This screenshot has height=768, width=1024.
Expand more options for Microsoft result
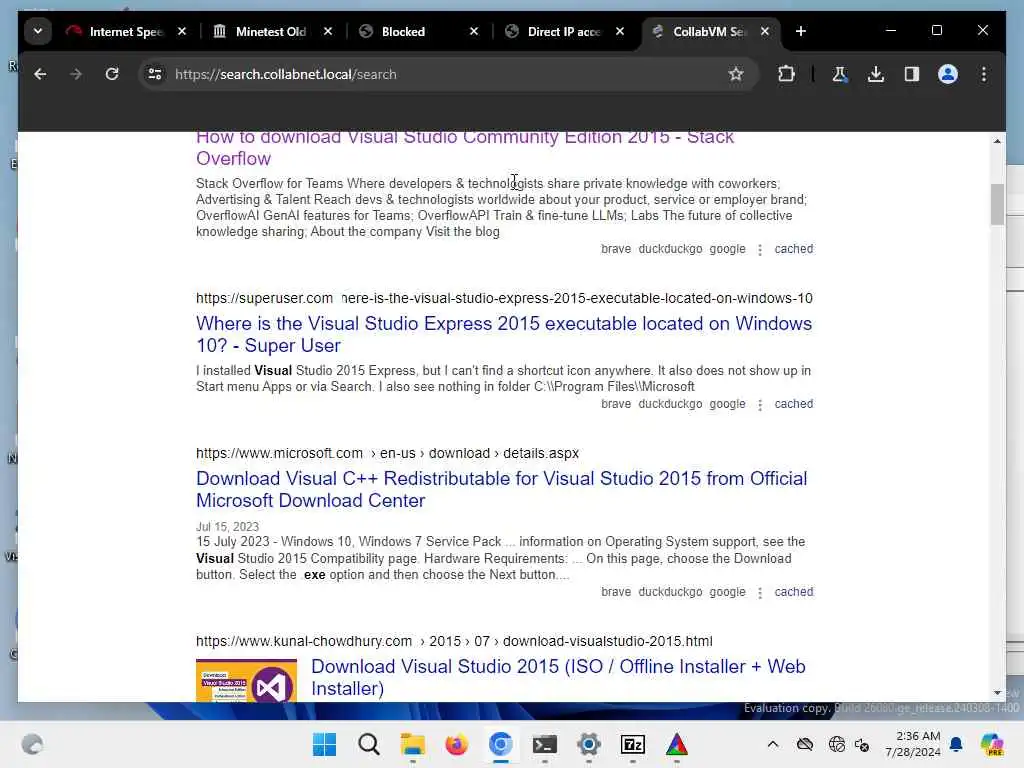click(x=760, y=593)
